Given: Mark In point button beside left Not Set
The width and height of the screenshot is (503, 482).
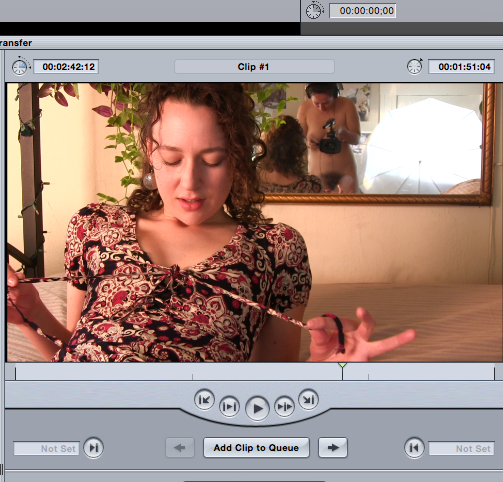Looking at the screenshot, I should [x=93, y=447].
